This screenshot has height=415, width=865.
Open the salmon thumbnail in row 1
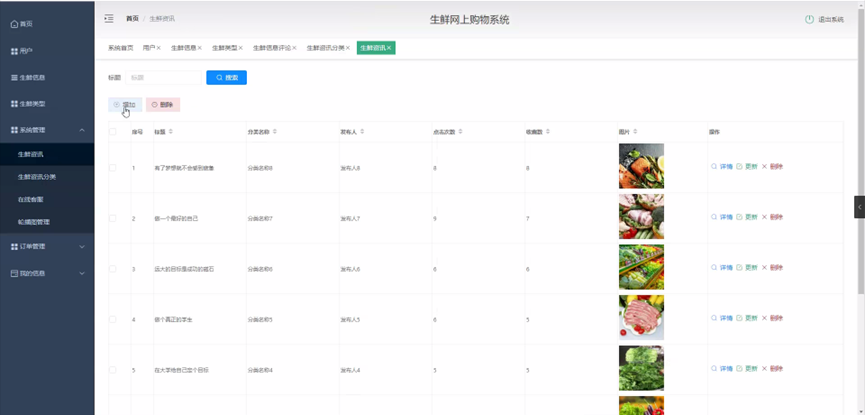pyautogui.click(x=641, y=166)
